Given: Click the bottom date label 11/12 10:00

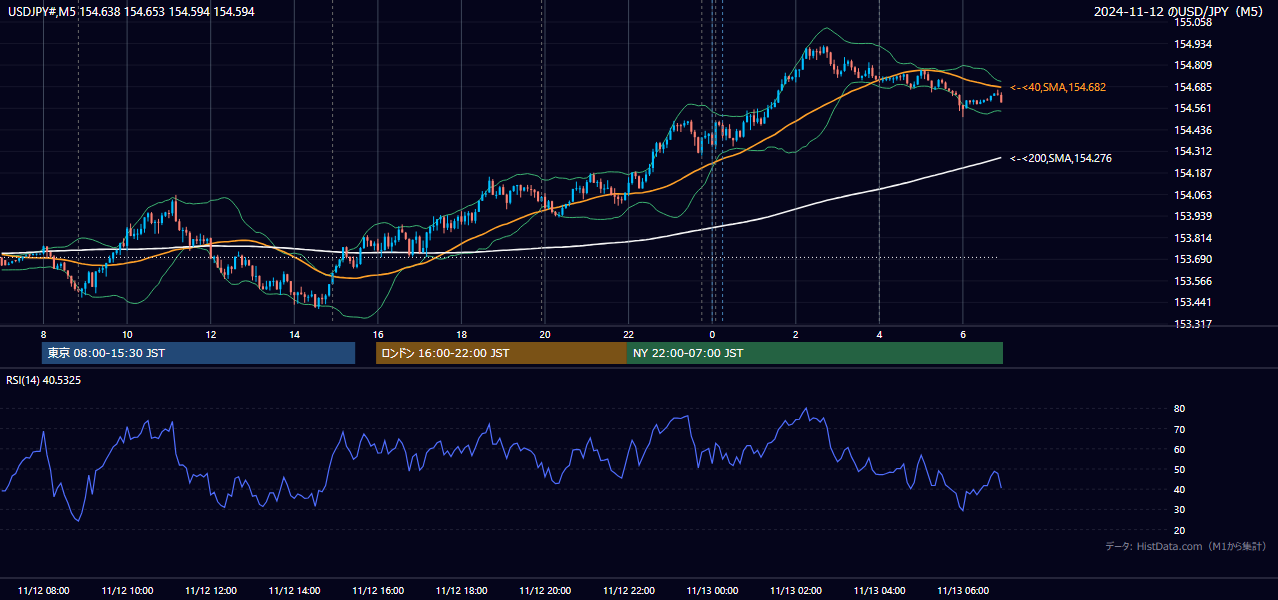Looking at the screenshot, I should [x=127, y=591].
